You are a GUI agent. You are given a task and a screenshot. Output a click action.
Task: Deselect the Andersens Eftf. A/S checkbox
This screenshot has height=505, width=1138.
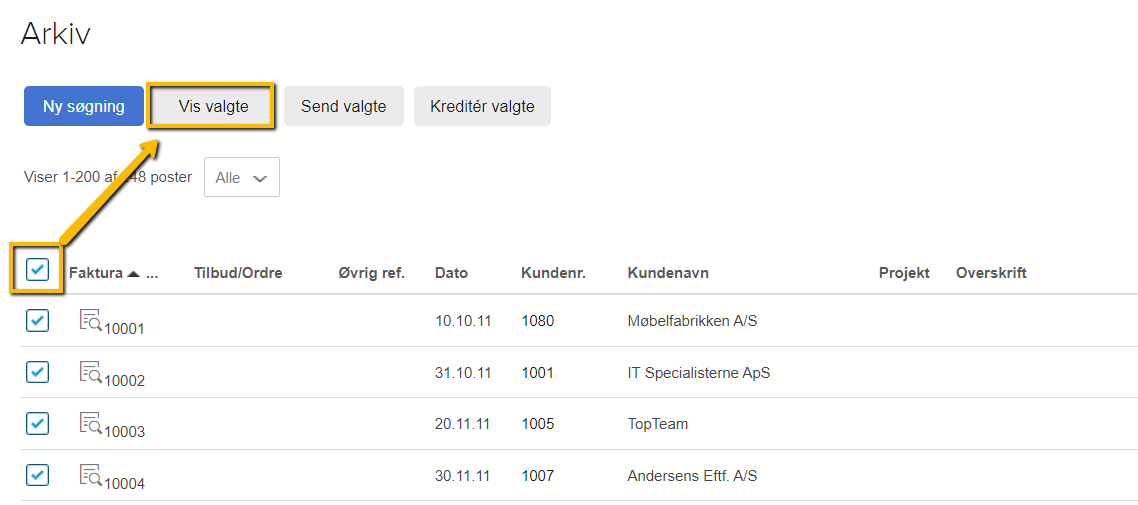click(37, 475)
